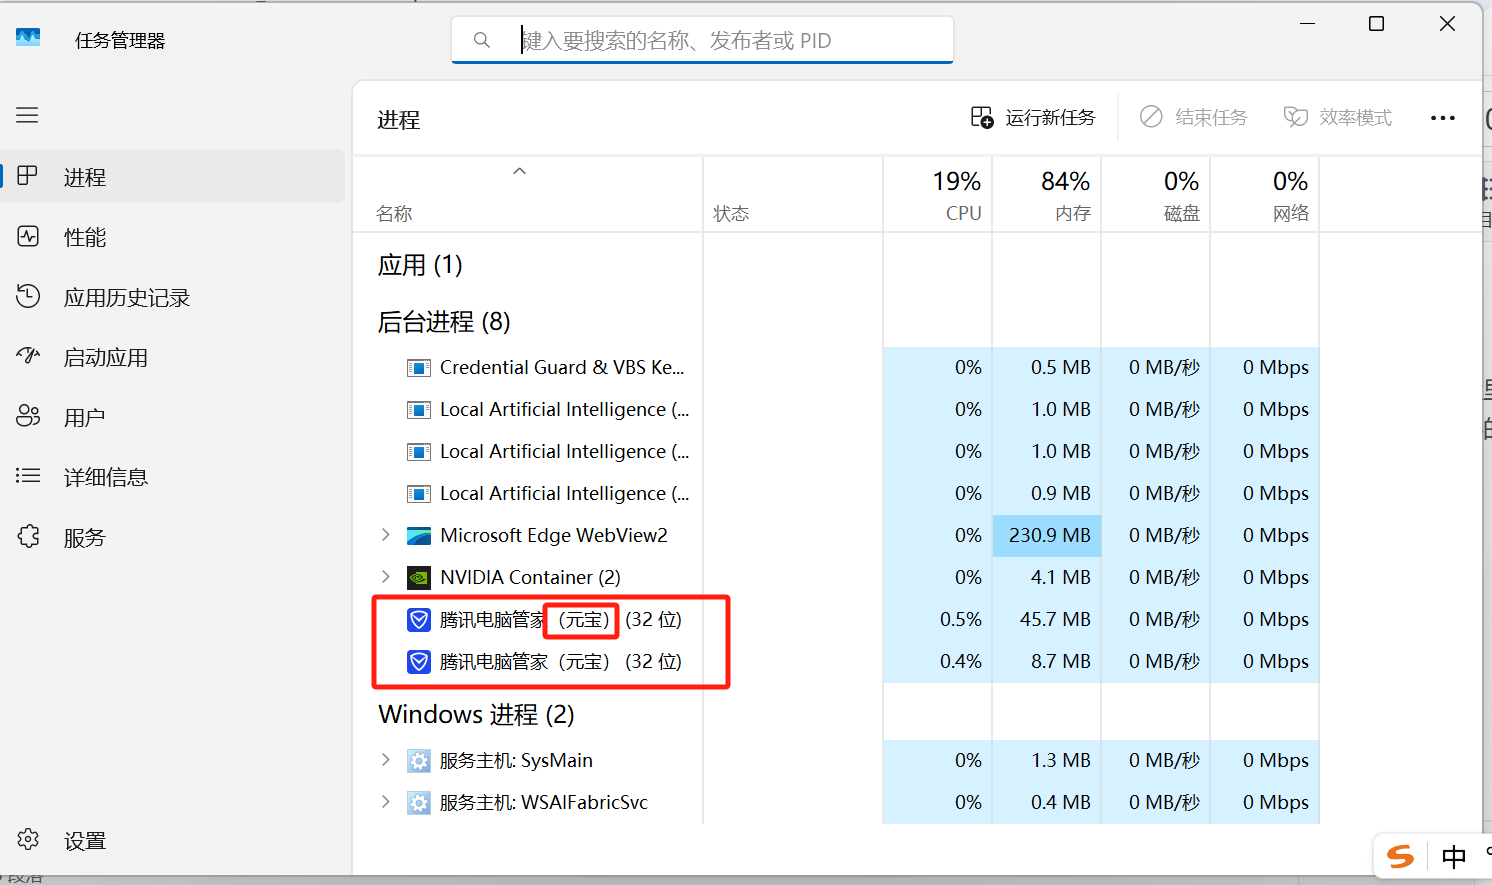This screenshot has width=1492, height=885.
Task: Open the 性能 performance tab
Action: (x=173, y=237)
